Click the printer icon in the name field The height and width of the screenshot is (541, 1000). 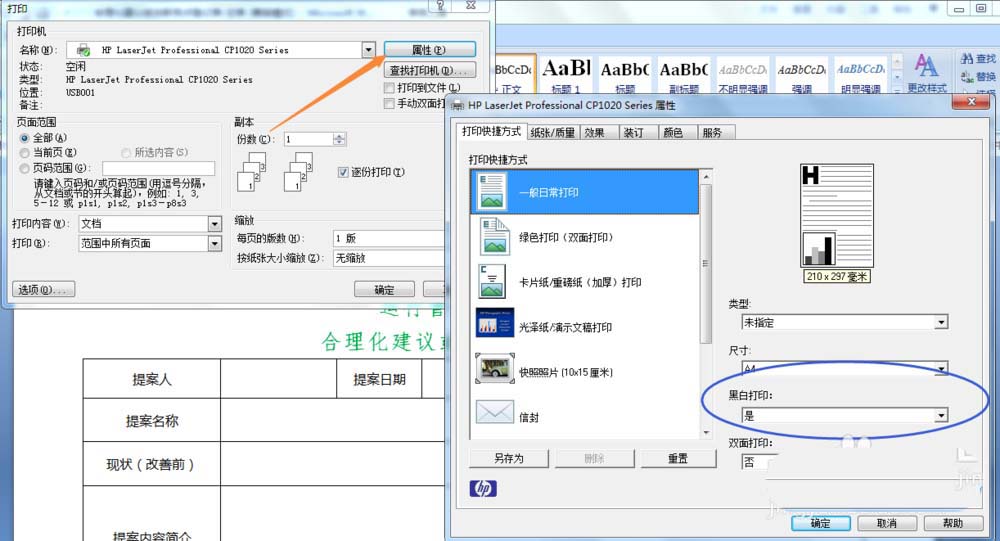84,50
